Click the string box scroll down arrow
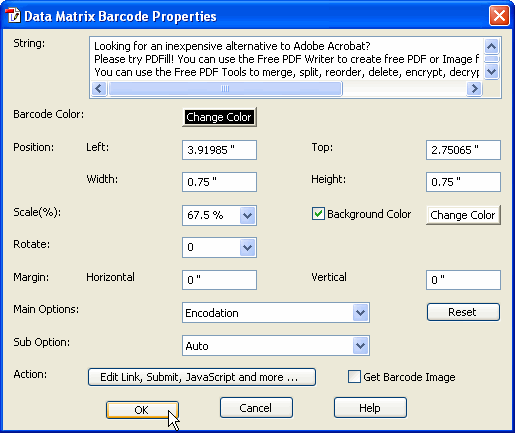Image resolution: width=515 pixels, height=433 pixels. click(491, 71)
